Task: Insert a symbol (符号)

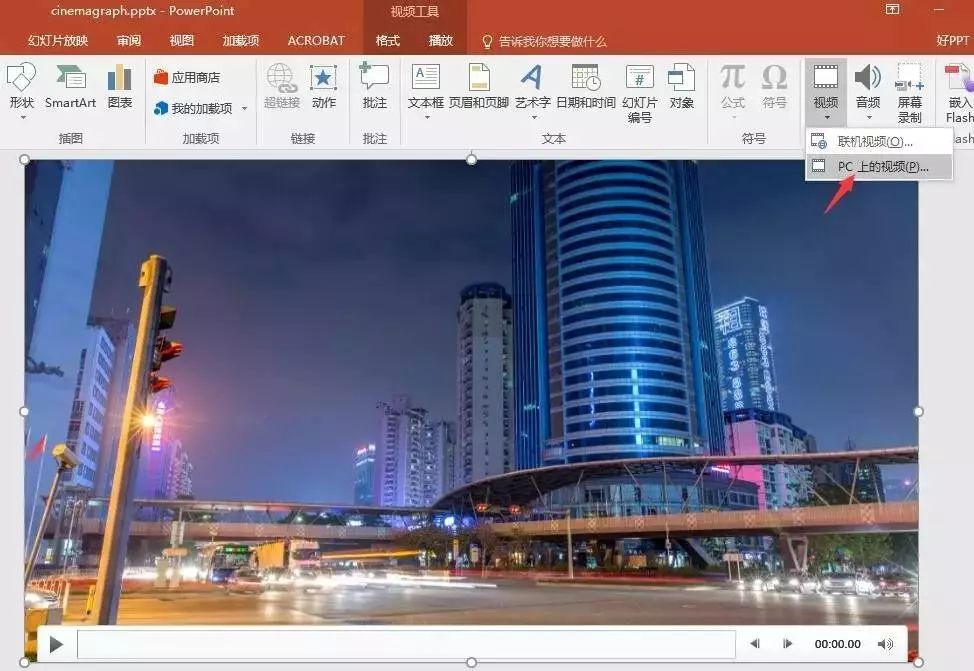Action: point(774,87)
